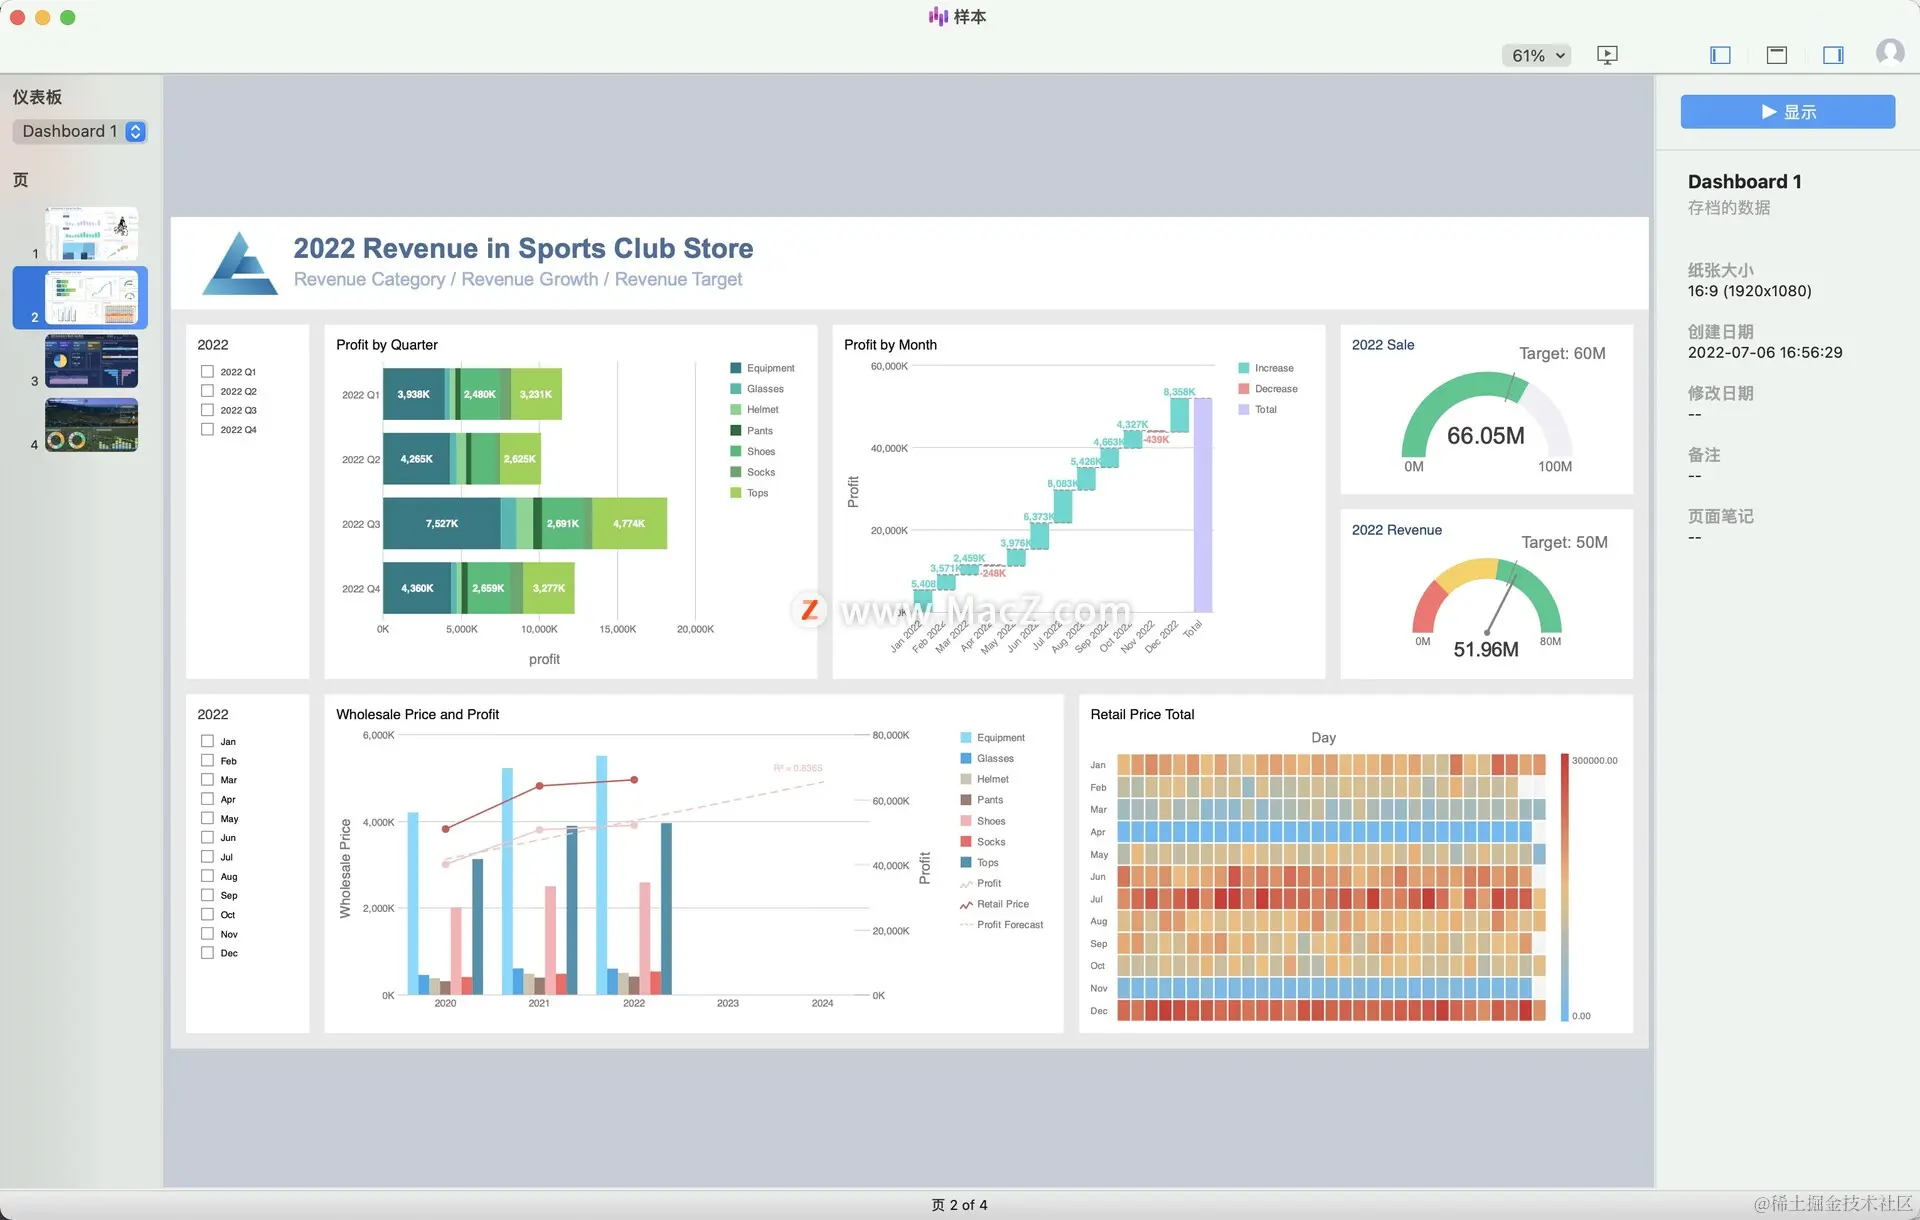Click the user account avatar icon

coord(1889,53)
